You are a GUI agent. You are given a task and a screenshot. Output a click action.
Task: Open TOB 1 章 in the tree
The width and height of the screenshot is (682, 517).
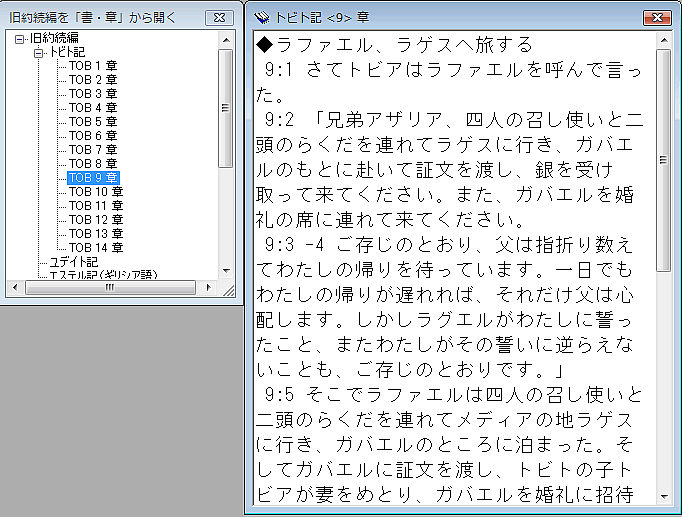(x=93, y=66)
